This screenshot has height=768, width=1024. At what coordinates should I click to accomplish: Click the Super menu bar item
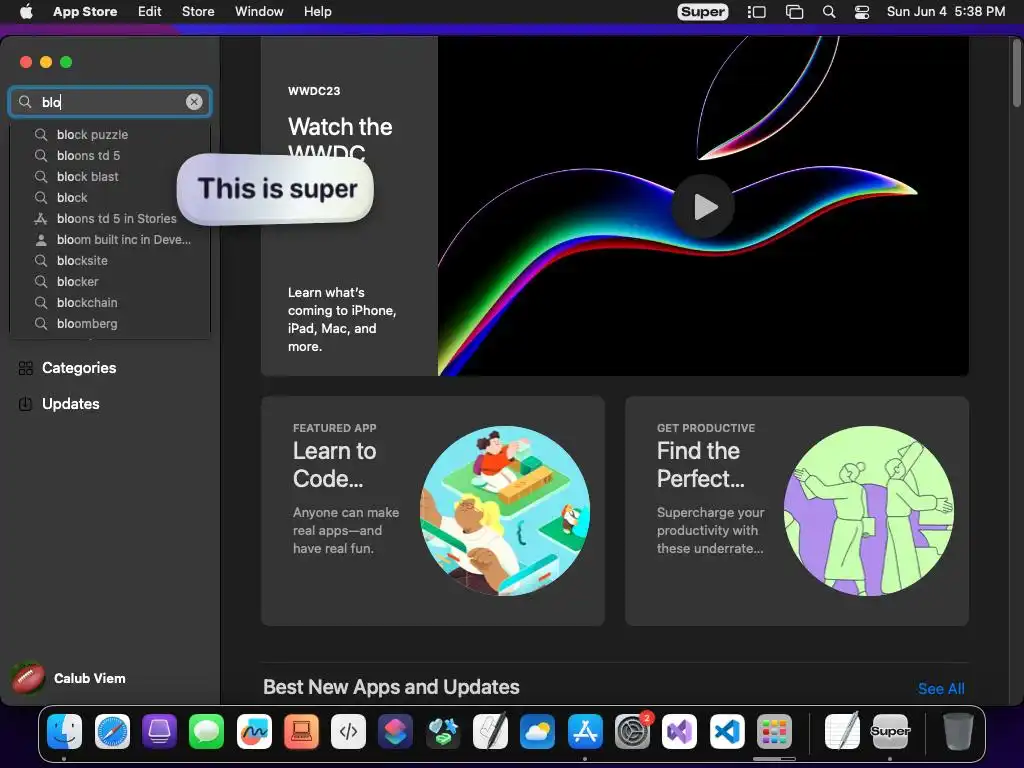(702, 12)
